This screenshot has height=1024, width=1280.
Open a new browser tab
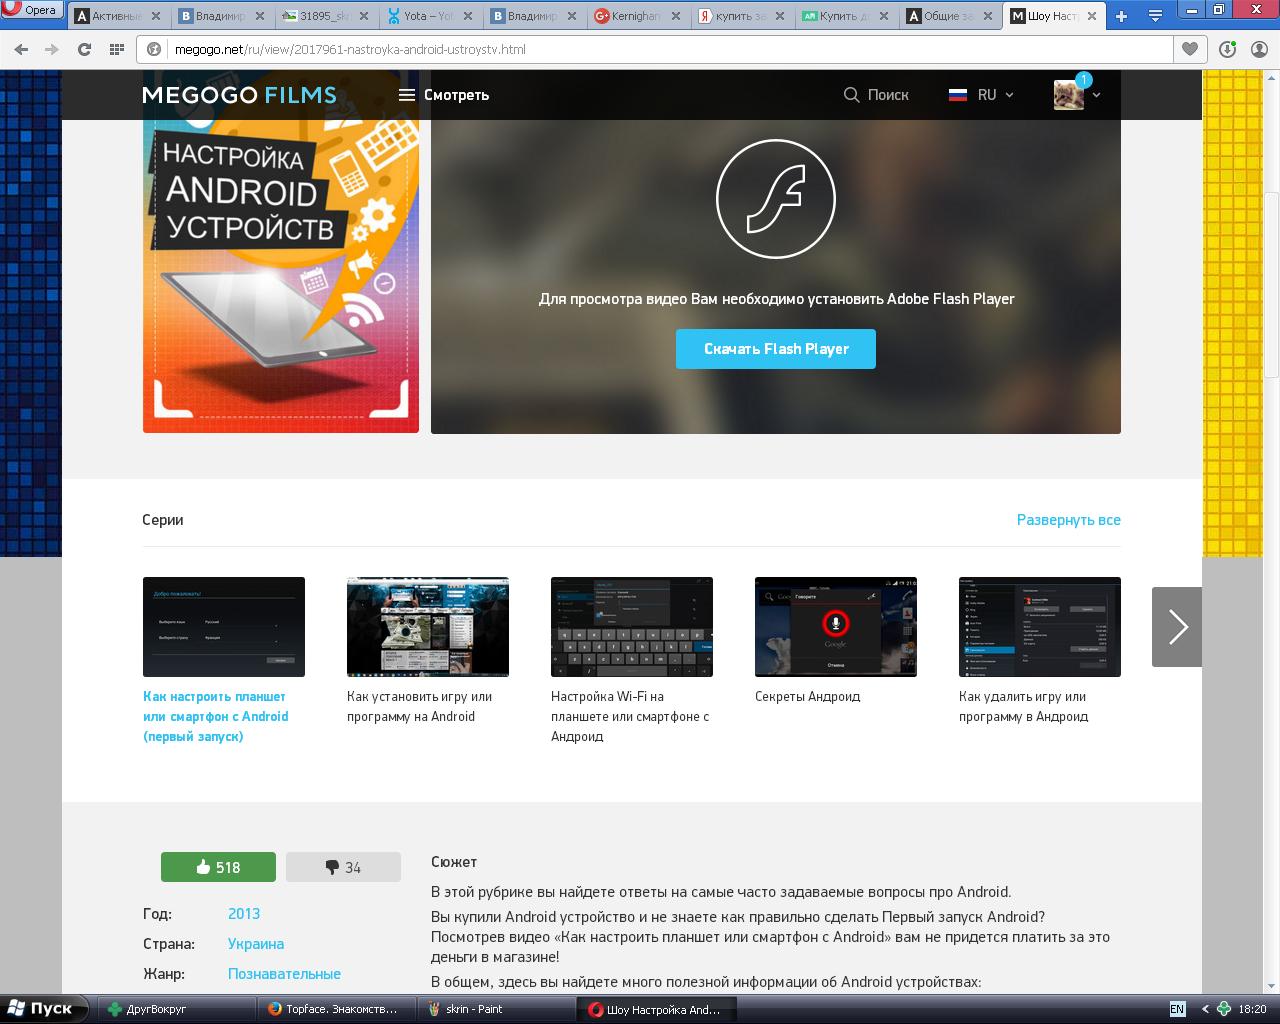(x=1122, y=16)
